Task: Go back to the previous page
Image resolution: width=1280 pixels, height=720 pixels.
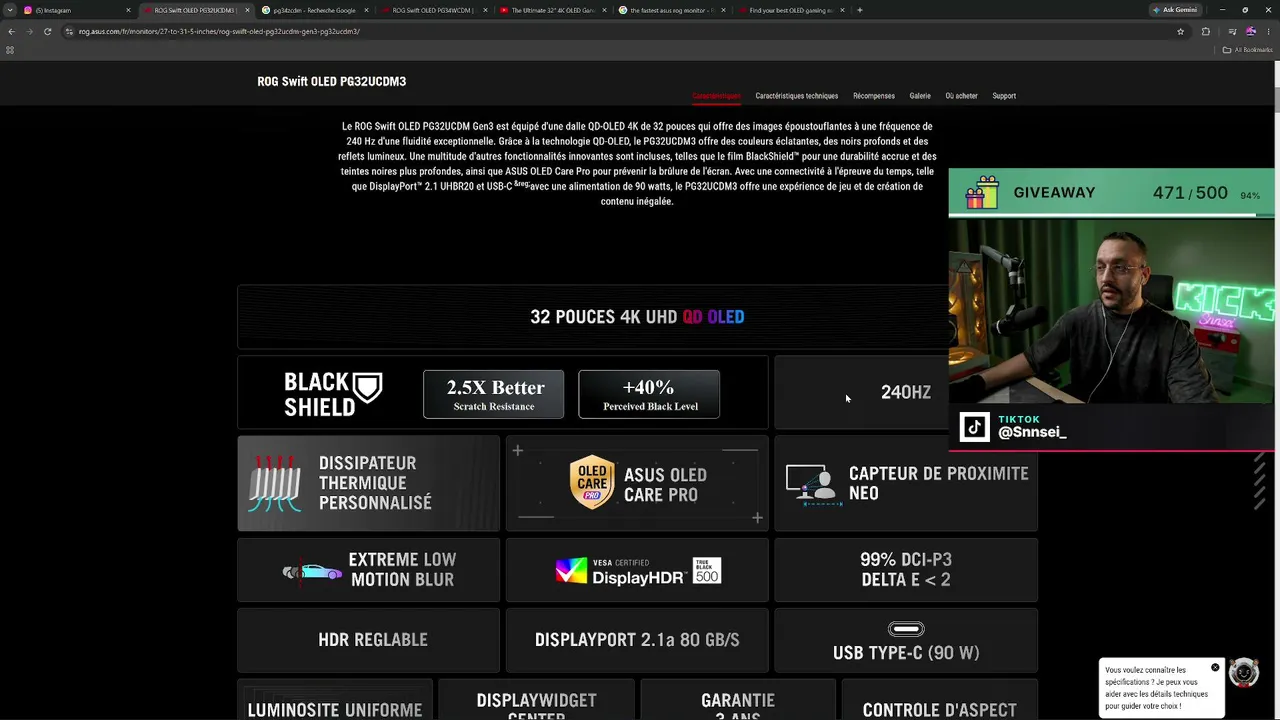Action: coord(11,31)
